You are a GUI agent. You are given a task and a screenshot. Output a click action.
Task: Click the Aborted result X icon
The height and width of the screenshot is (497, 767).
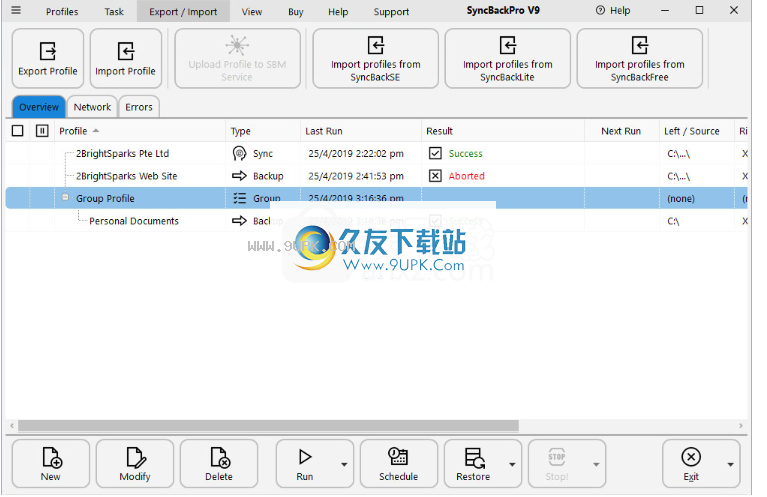pos(435,176)
